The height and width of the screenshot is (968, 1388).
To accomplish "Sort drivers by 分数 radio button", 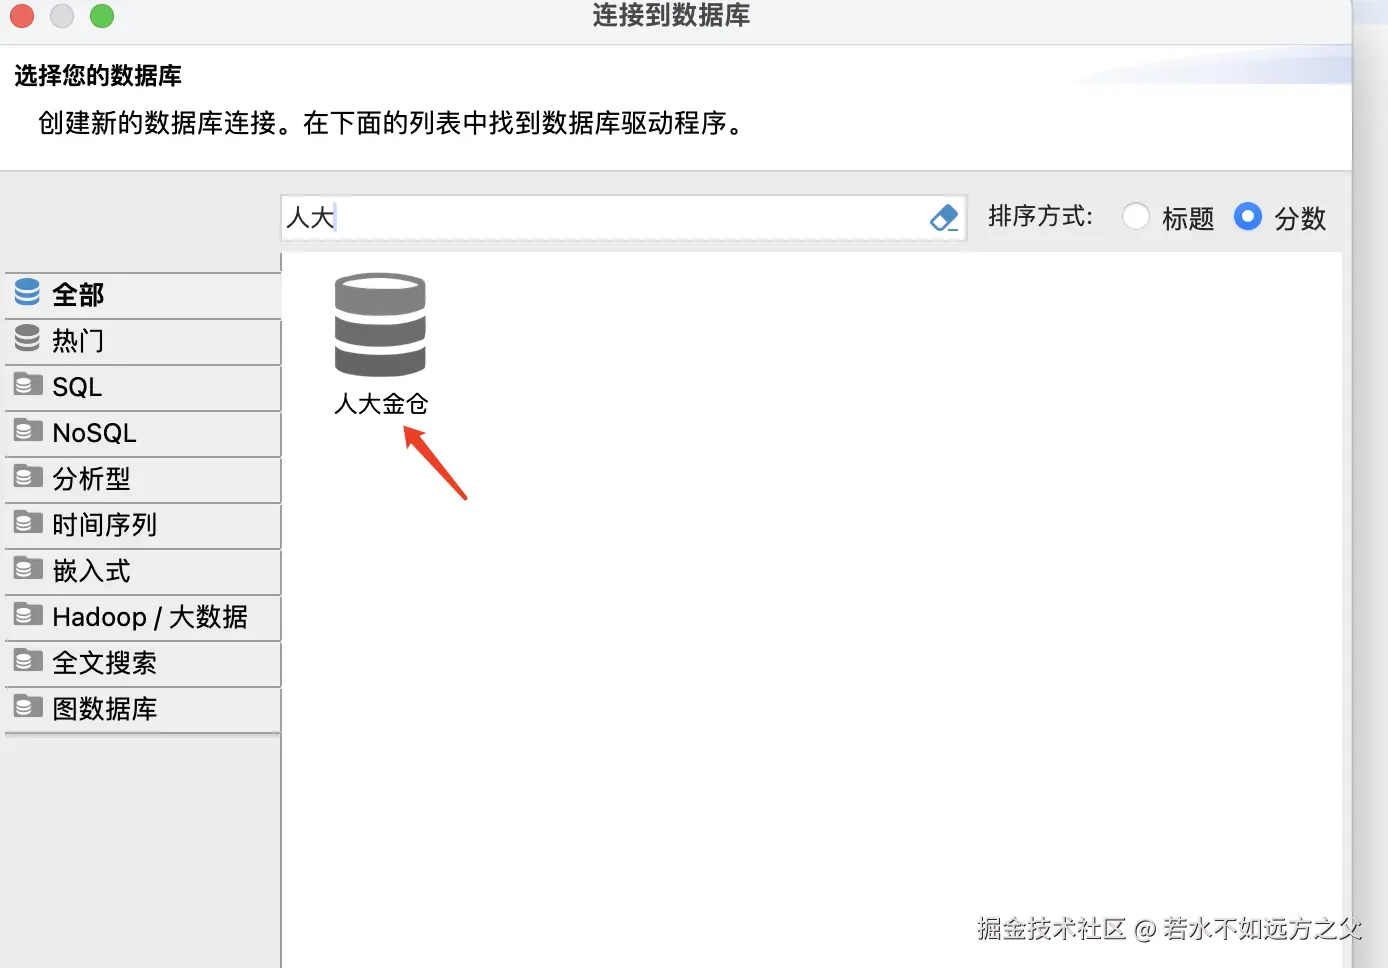I will click(1248, 216).
